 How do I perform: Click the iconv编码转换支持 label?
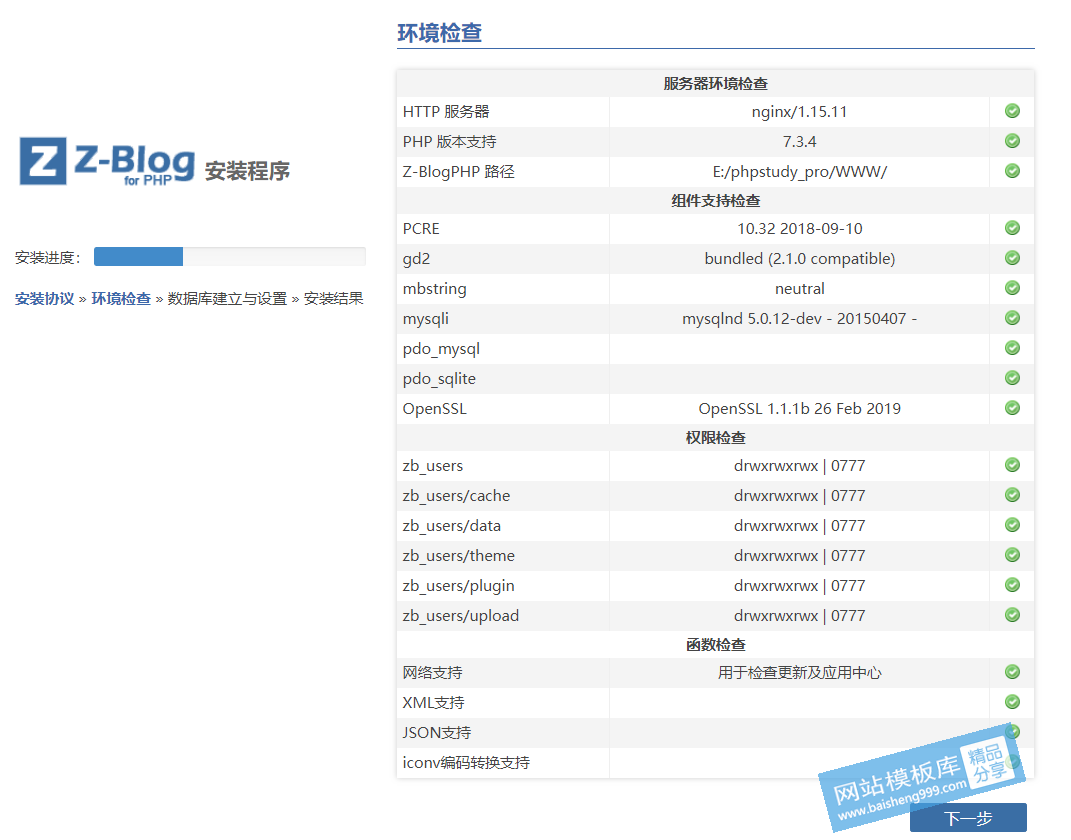click(x=467, y=763)
